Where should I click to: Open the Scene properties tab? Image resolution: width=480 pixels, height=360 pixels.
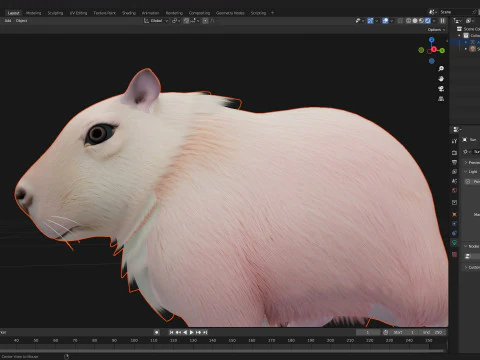454,181
